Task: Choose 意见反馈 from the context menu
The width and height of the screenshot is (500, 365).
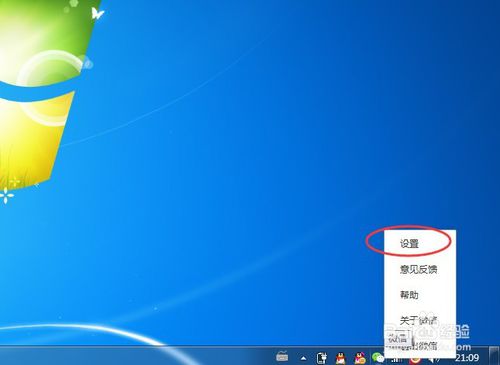Action: (x=420, y=269)
